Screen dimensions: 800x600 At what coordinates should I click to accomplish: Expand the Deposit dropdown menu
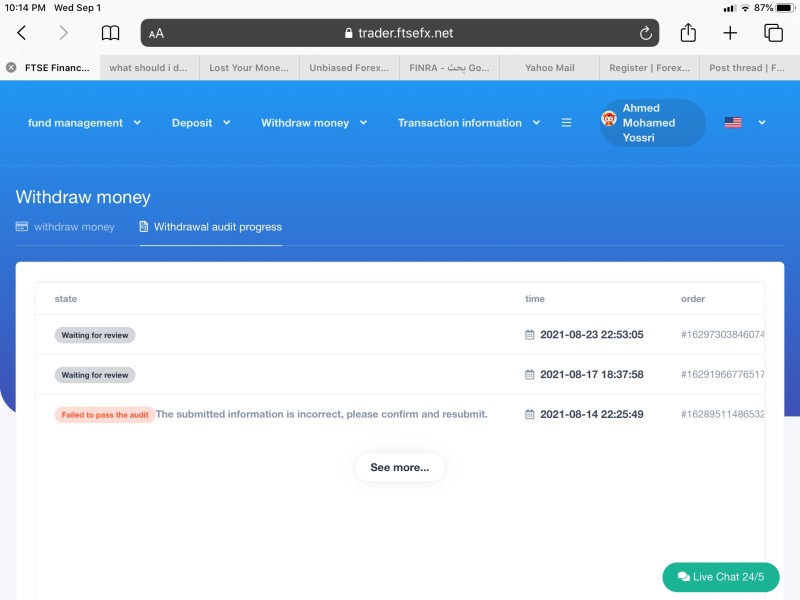tap(201, 122)
